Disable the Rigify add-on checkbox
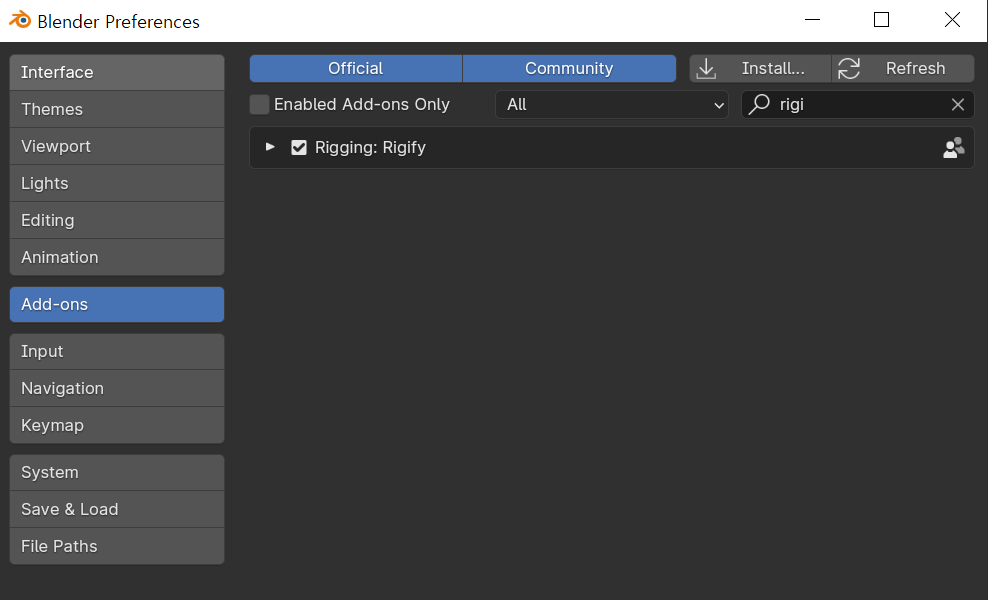 (299, 147)
